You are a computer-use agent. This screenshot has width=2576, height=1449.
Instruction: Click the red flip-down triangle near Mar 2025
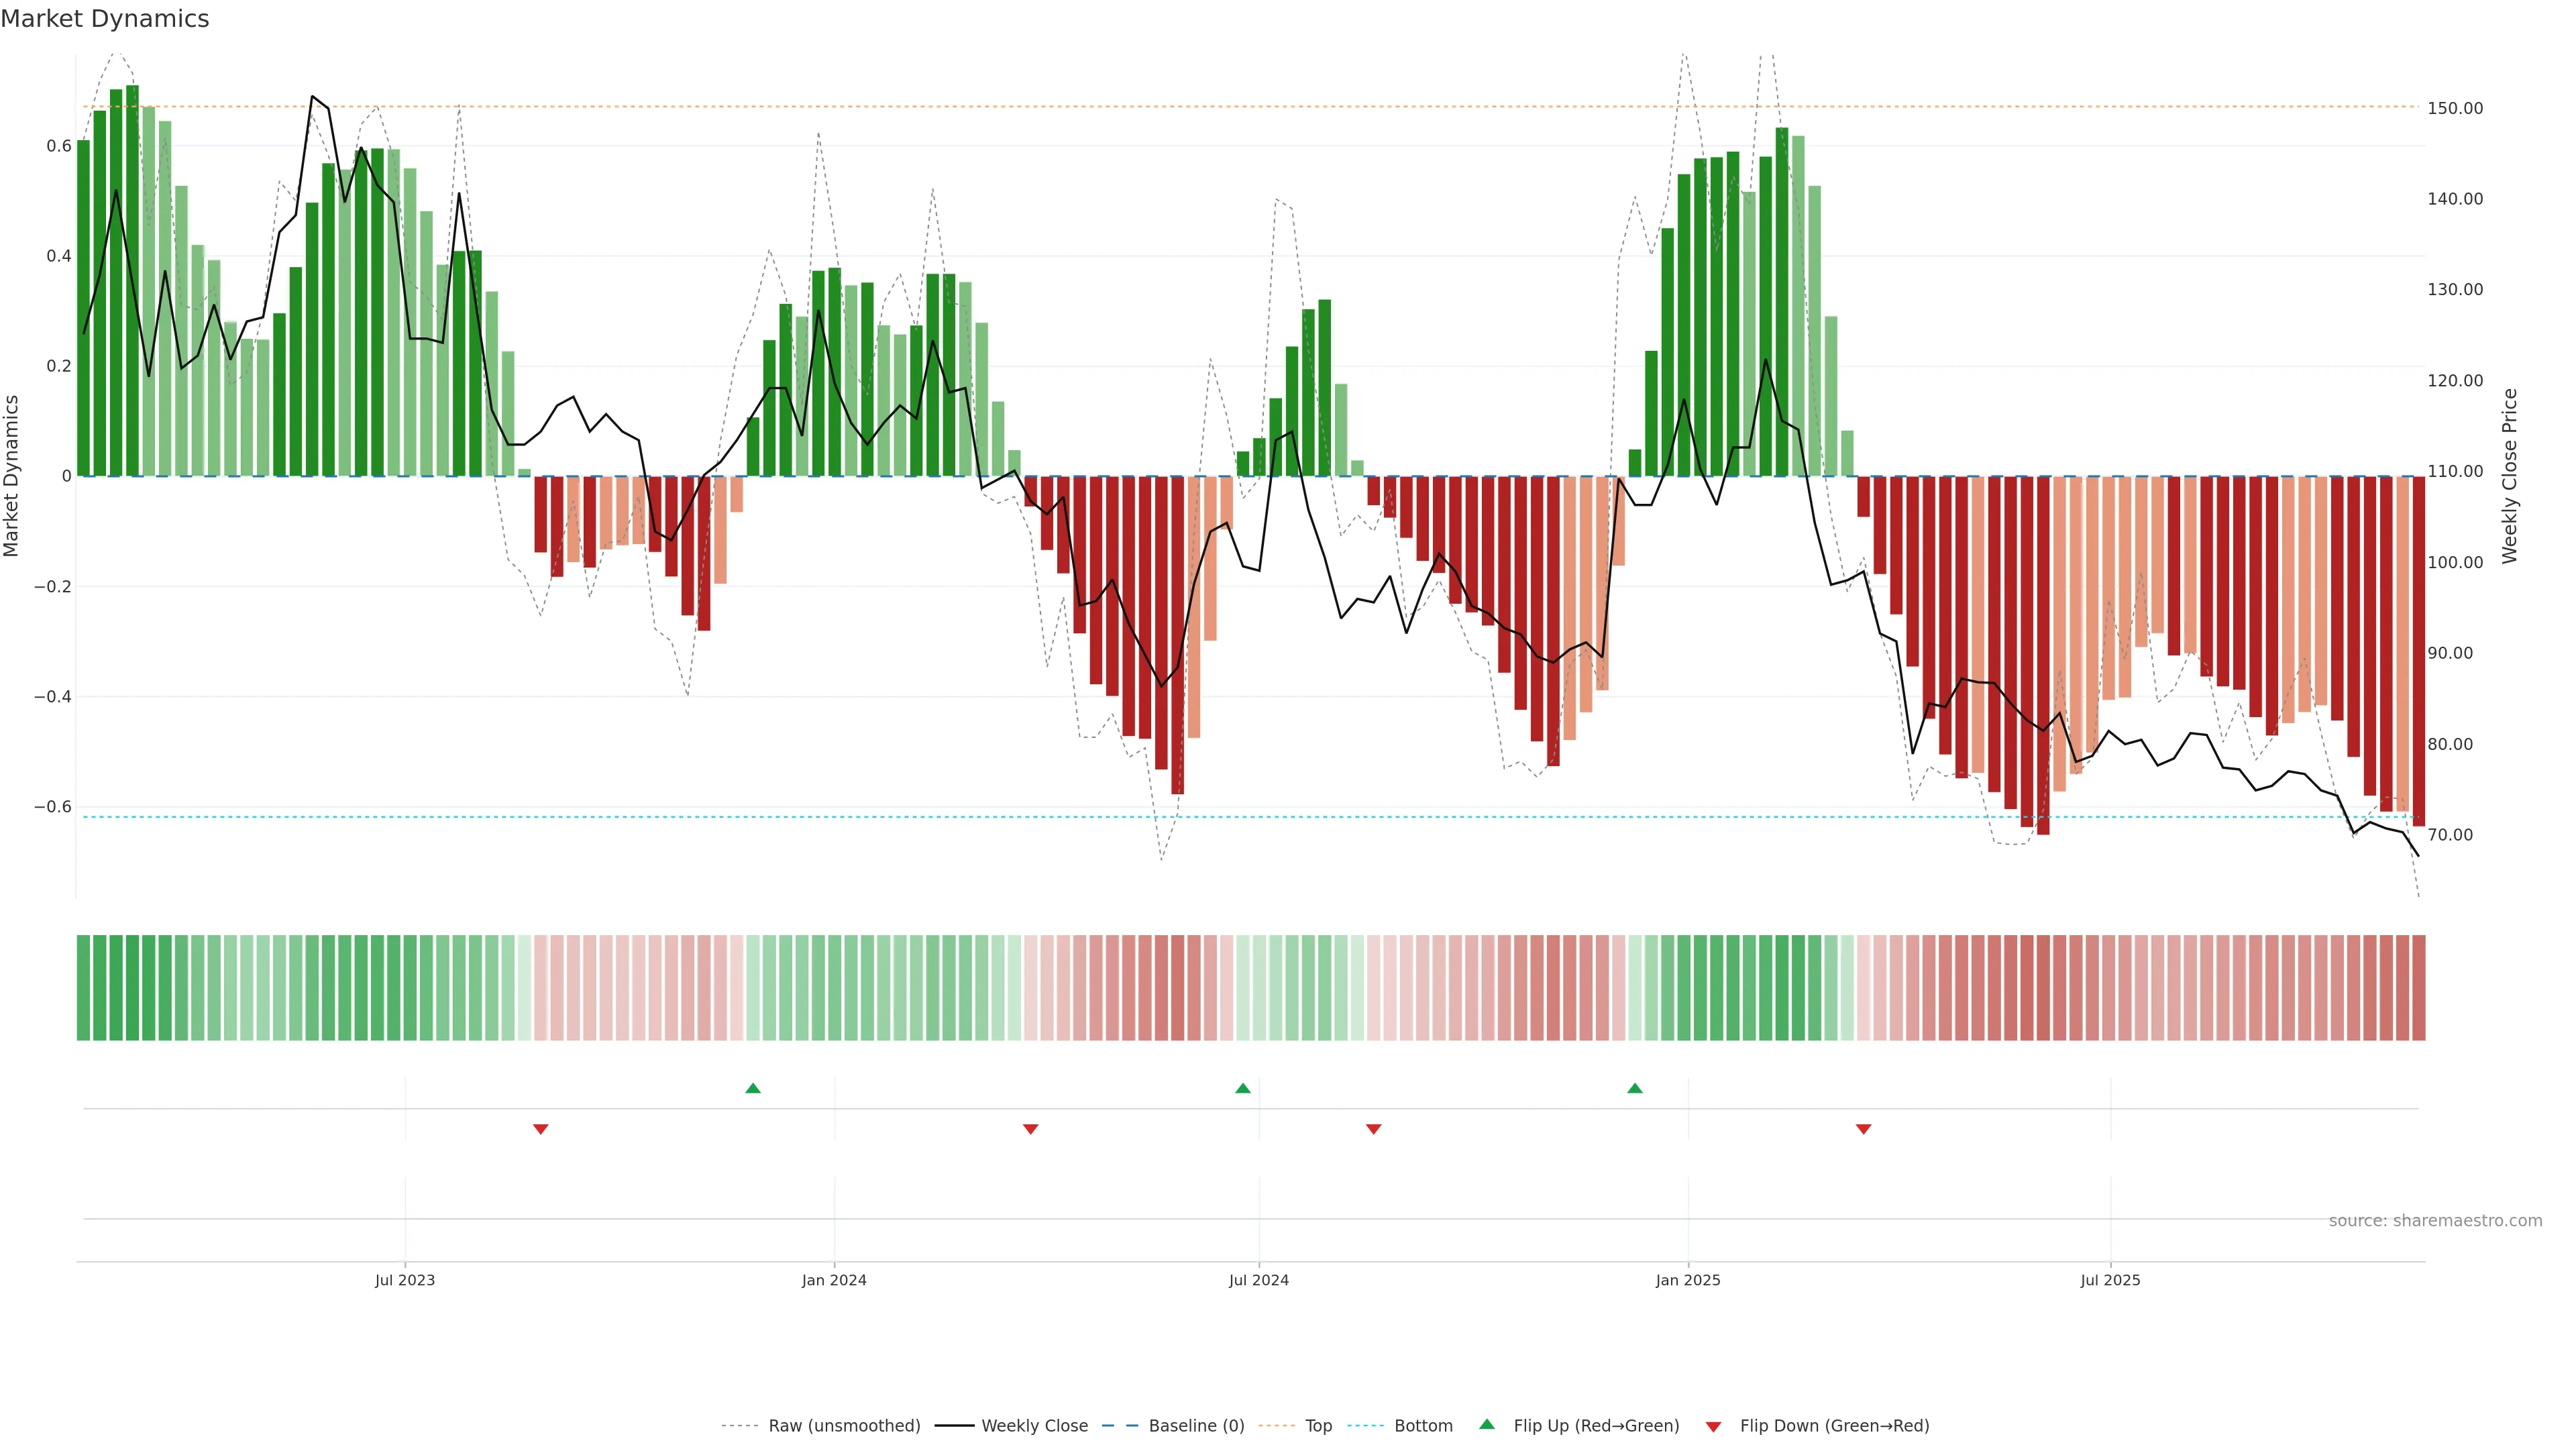click(1863, 1129)
